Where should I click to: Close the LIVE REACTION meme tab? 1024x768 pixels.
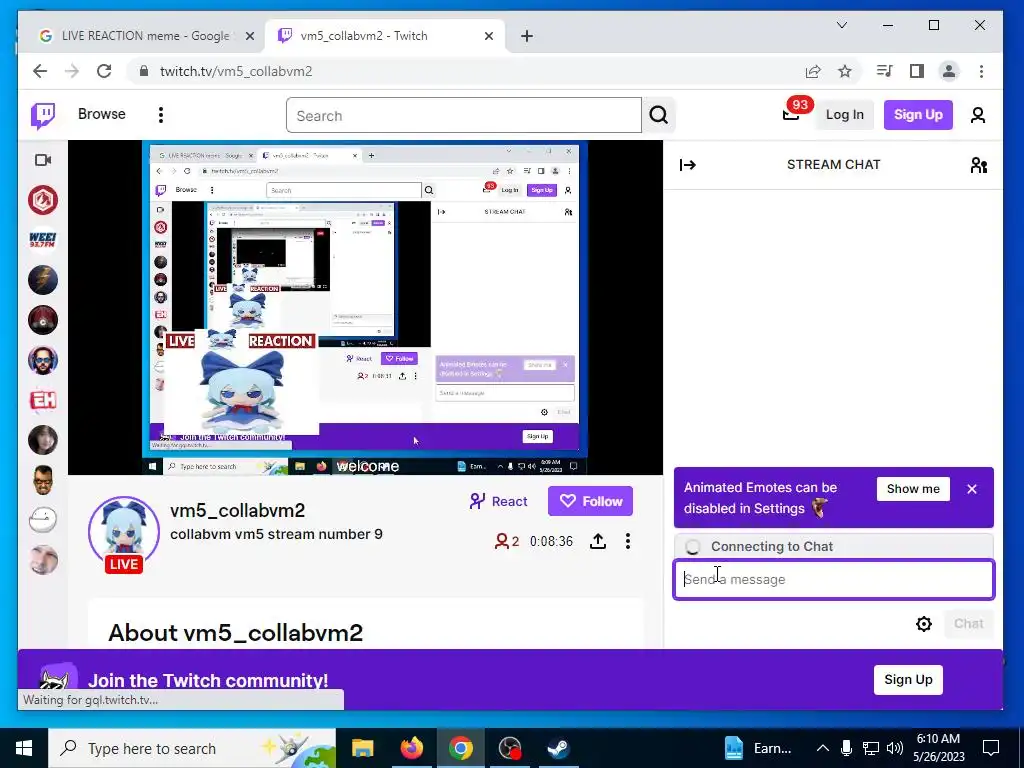(249, 36)
